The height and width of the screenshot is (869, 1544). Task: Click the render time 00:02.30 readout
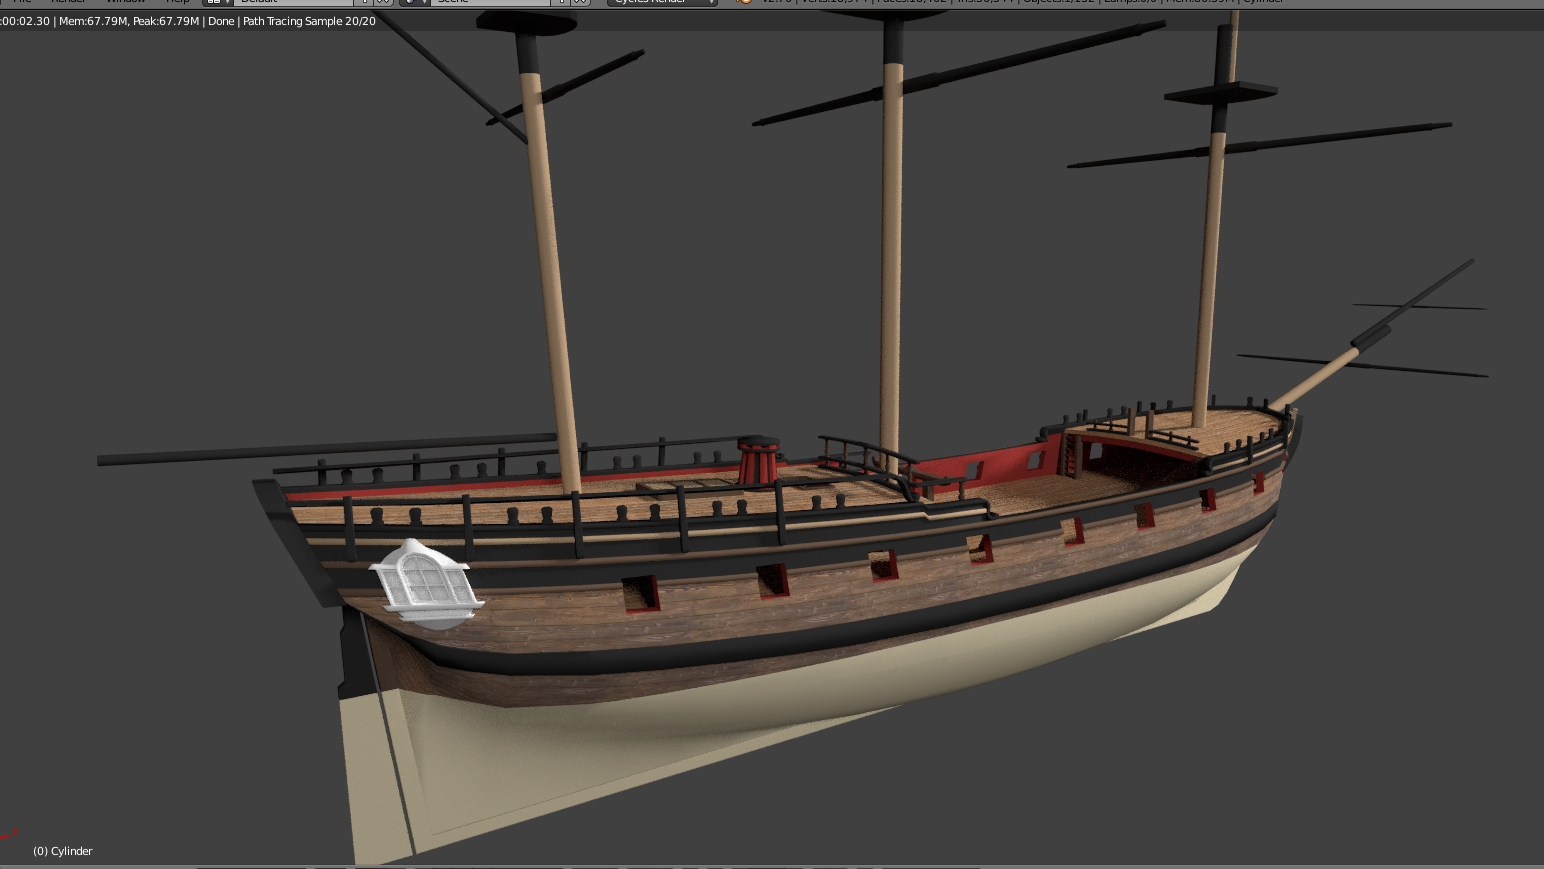point(25,21)
